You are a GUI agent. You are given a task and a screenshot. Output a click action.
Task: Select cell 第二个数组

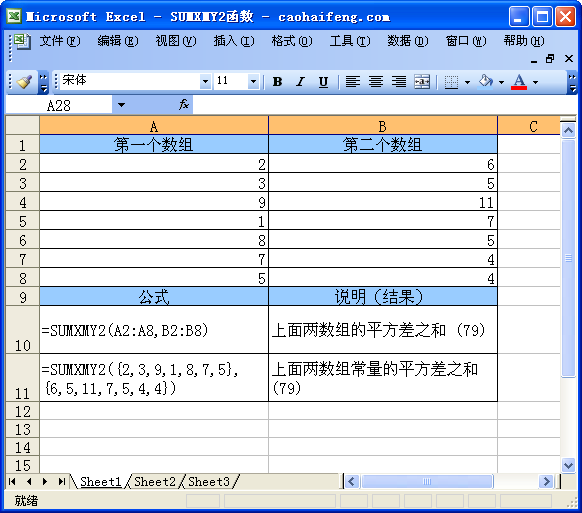(x=383, y=144)
